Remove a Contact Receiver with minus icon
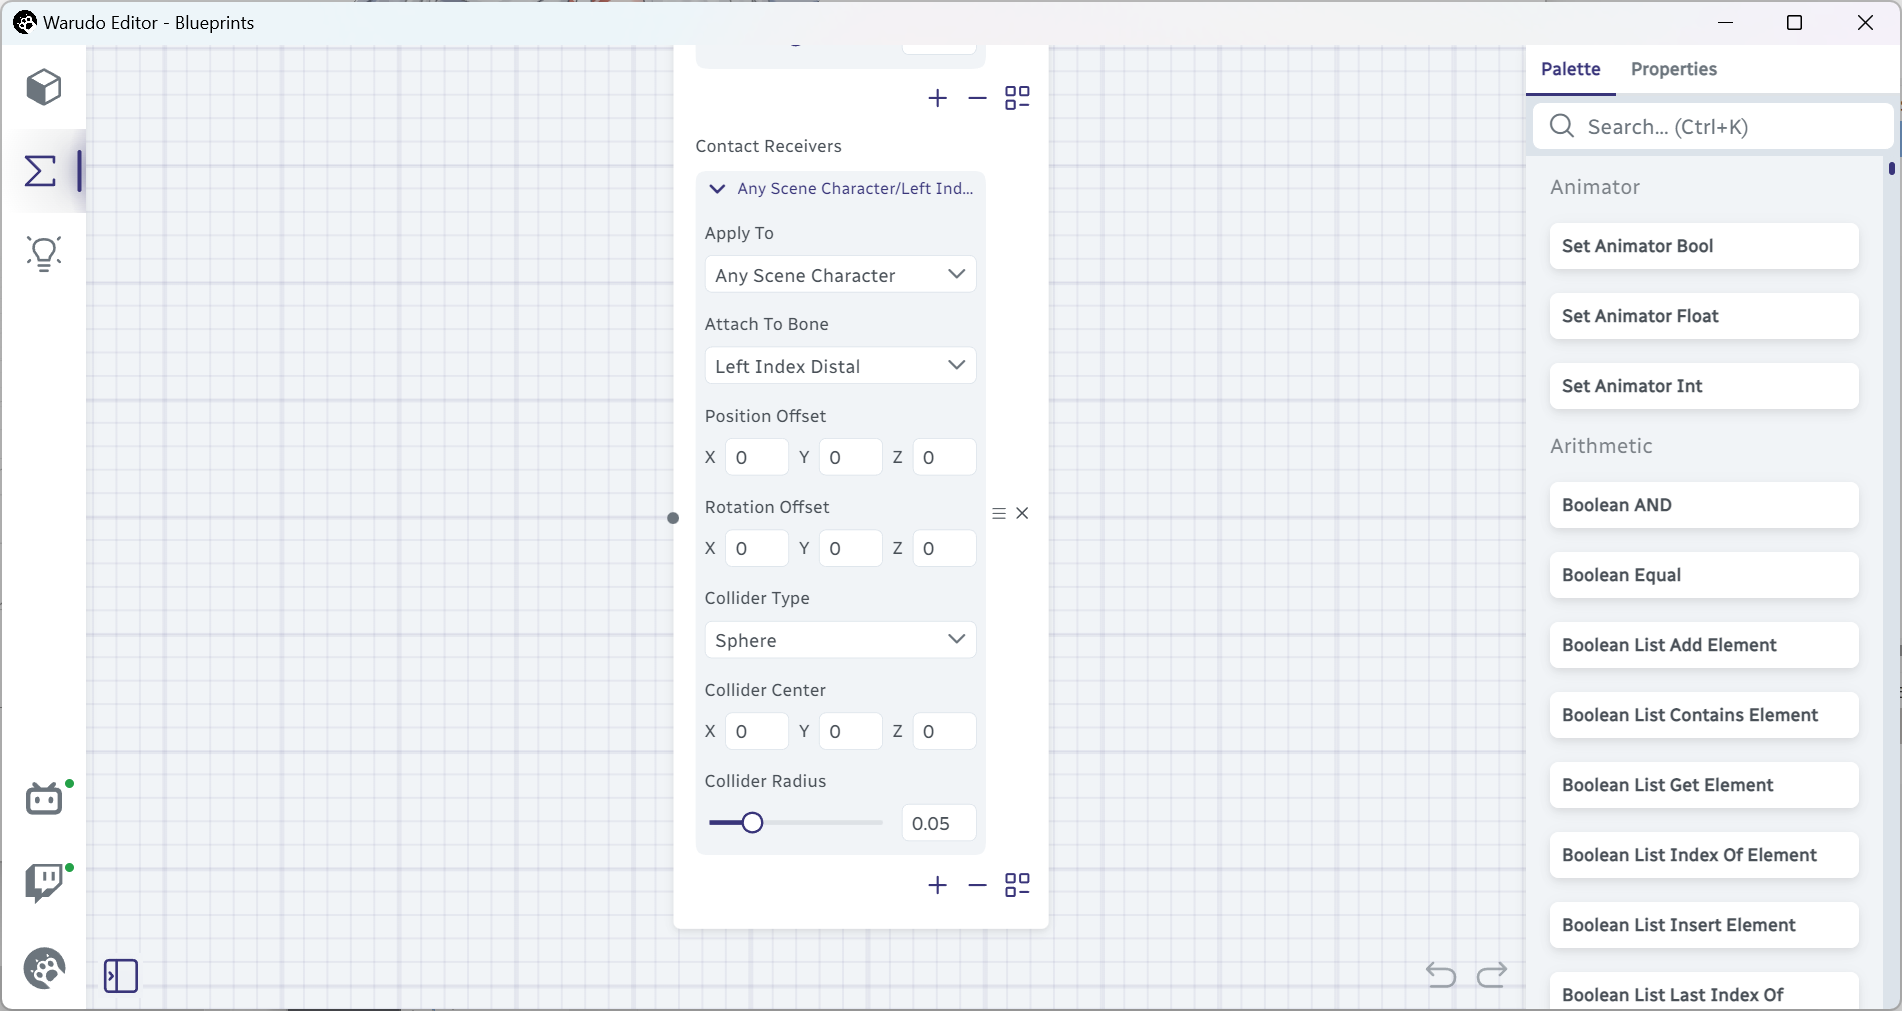Image resolution: width=1902 pixels, height=1011 pixels. [977, 885]
